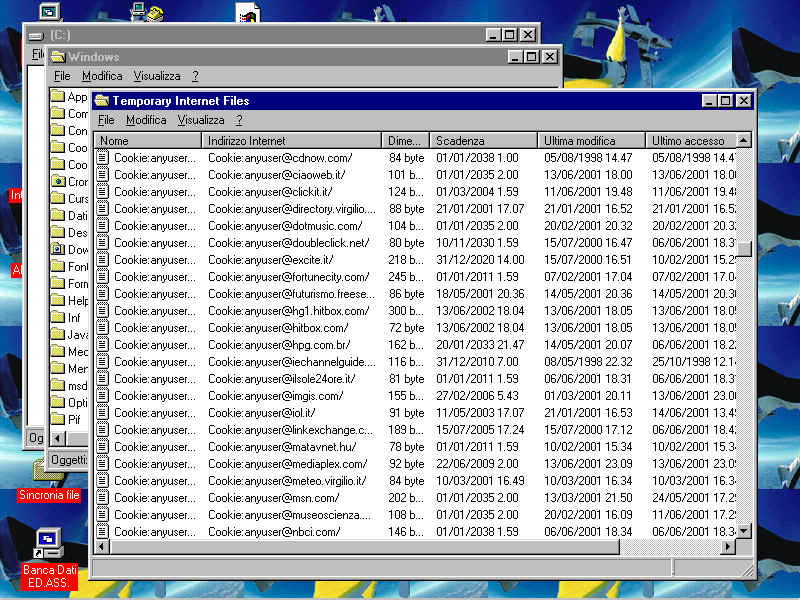Open File menu in the Windows folder window
Screen dimensions: 800x600
click(62, 76)
